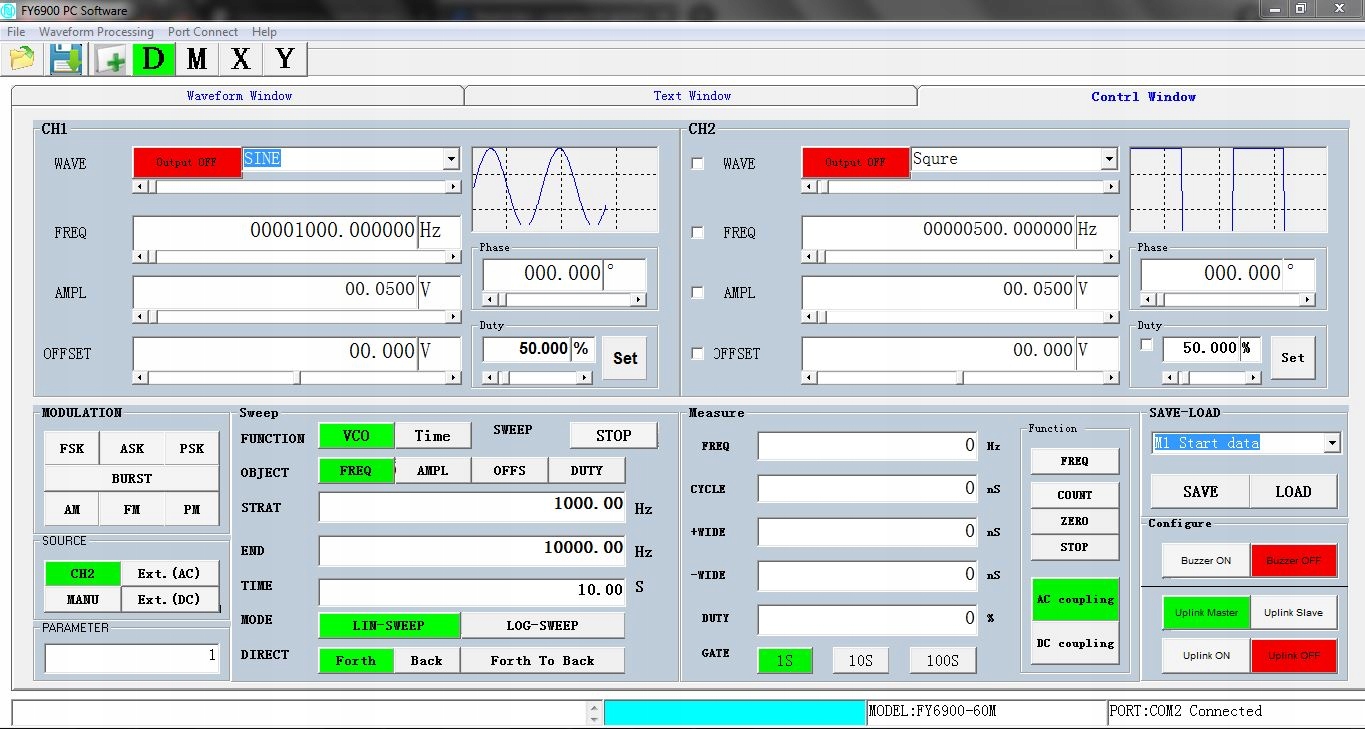Open the M1 Start data dropdown
The width and height of the screenshot is (1365, 729).
pyautogui.click(x=1331, y=443)
